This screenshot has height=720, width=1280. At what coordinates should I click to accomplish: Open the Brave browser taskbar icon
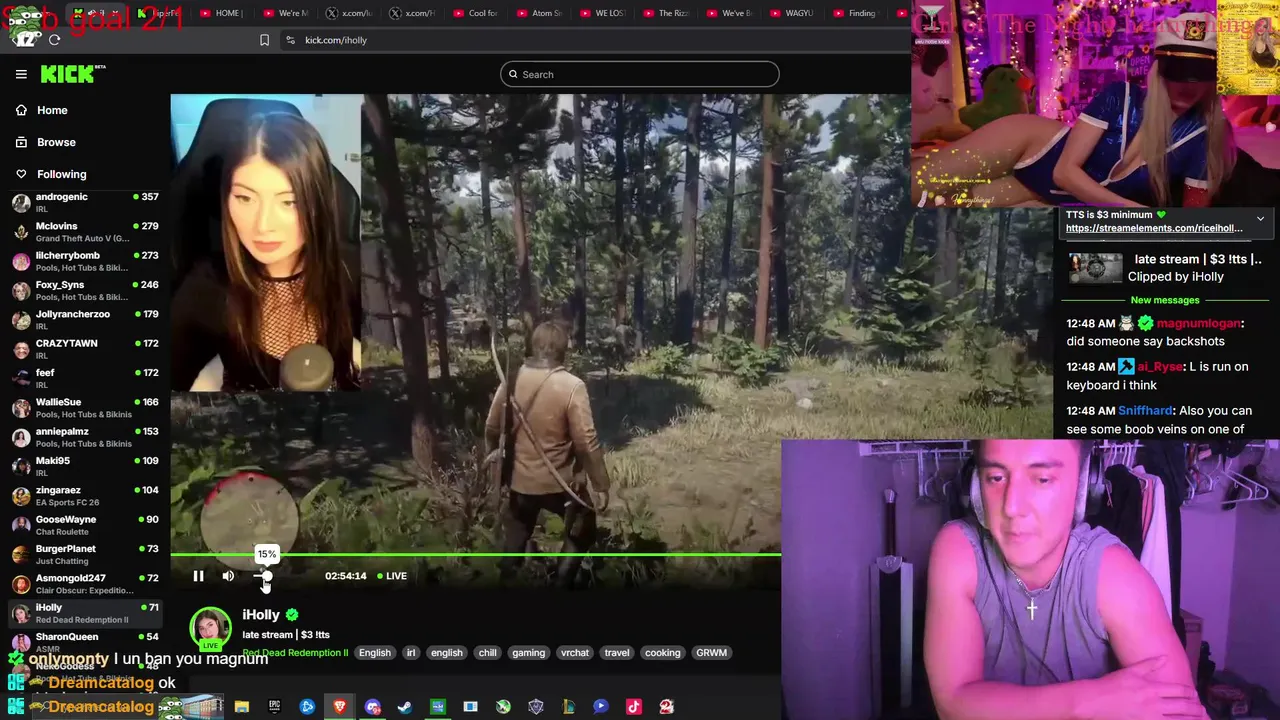click(x=340, y=707)
